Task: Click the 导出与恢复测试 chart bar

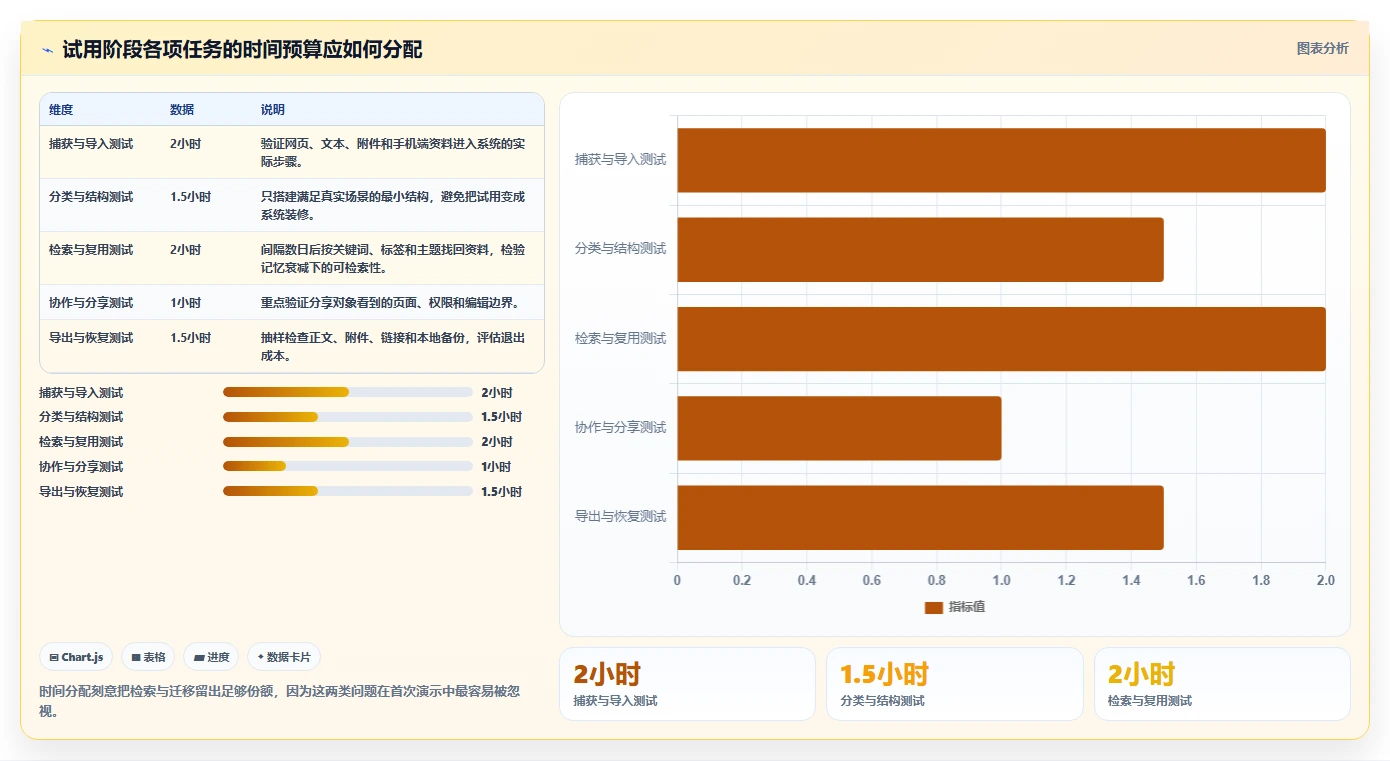Action: [x=920, y=517]
